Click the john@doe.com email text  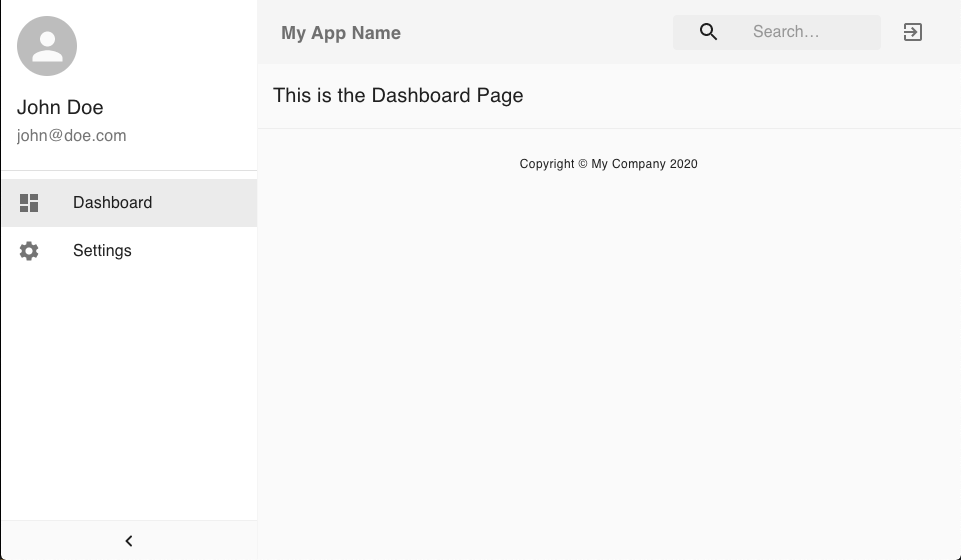point(72,135)
